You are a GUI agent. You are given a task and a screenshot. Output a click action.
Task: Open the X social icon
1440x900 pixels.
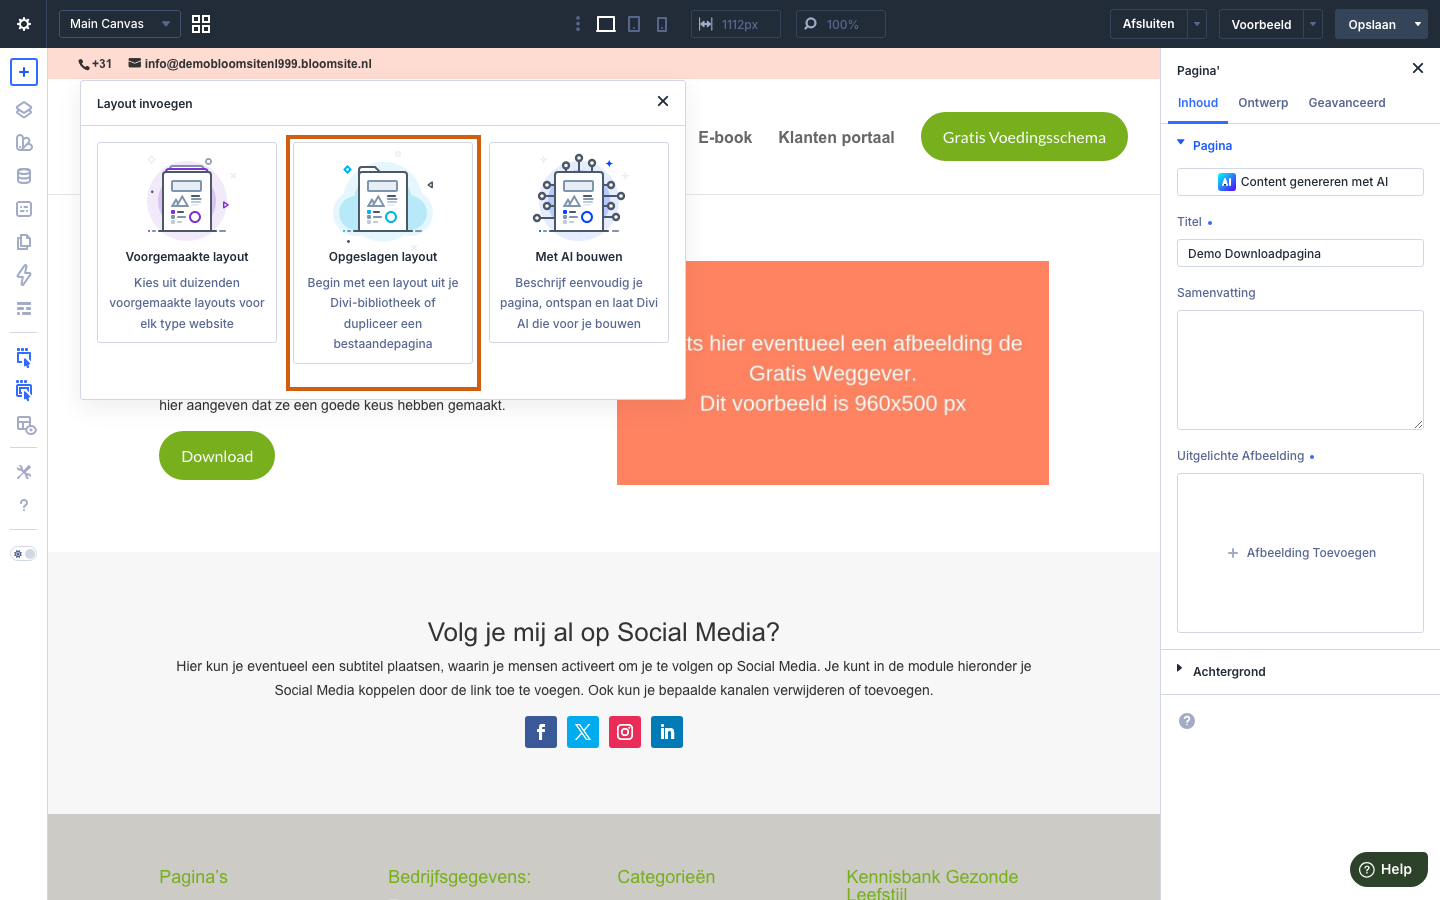coord(583,732)
